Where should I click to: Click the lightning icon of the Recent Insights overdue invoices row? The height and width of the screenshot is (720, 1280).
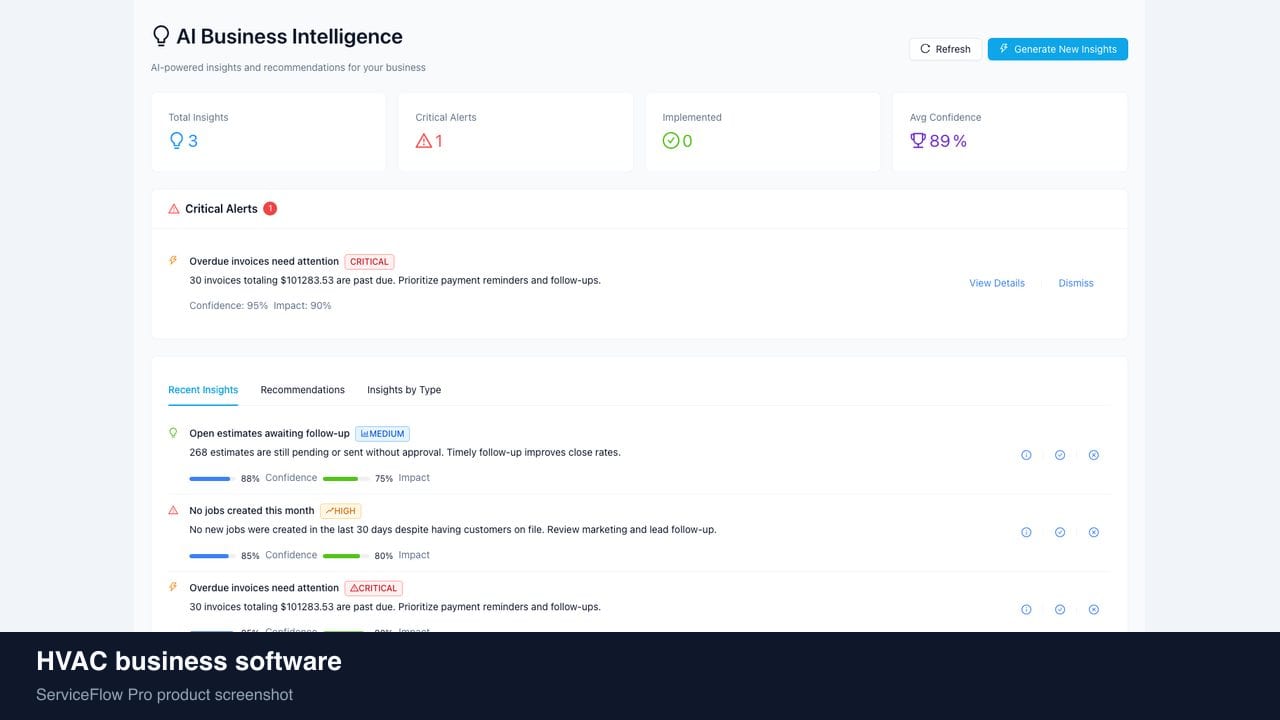click(173, 587)
